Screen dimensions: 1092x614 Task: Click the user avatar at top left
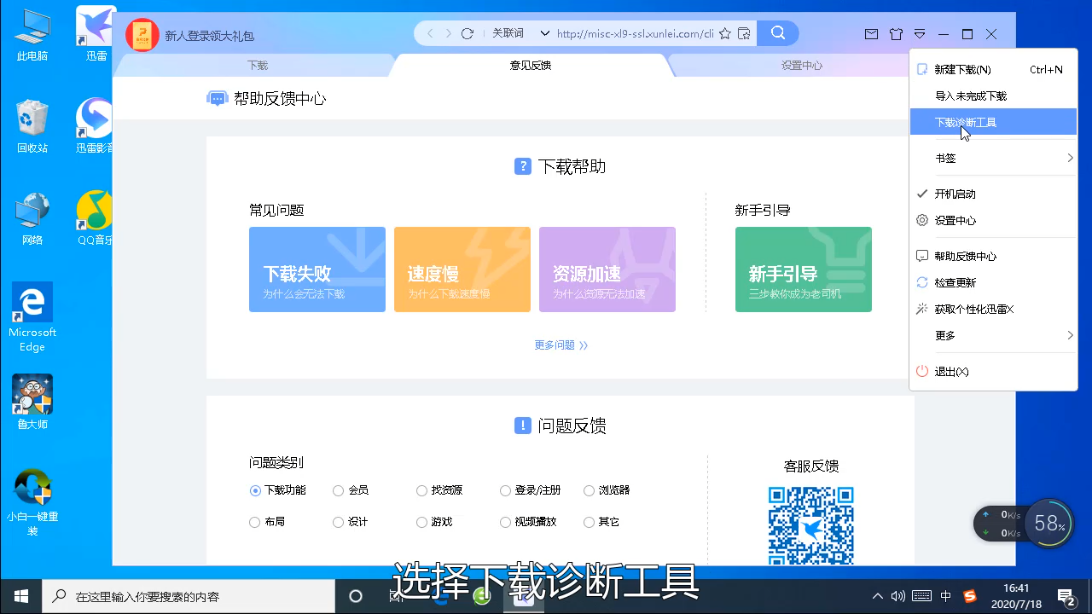tap(142, 35)
